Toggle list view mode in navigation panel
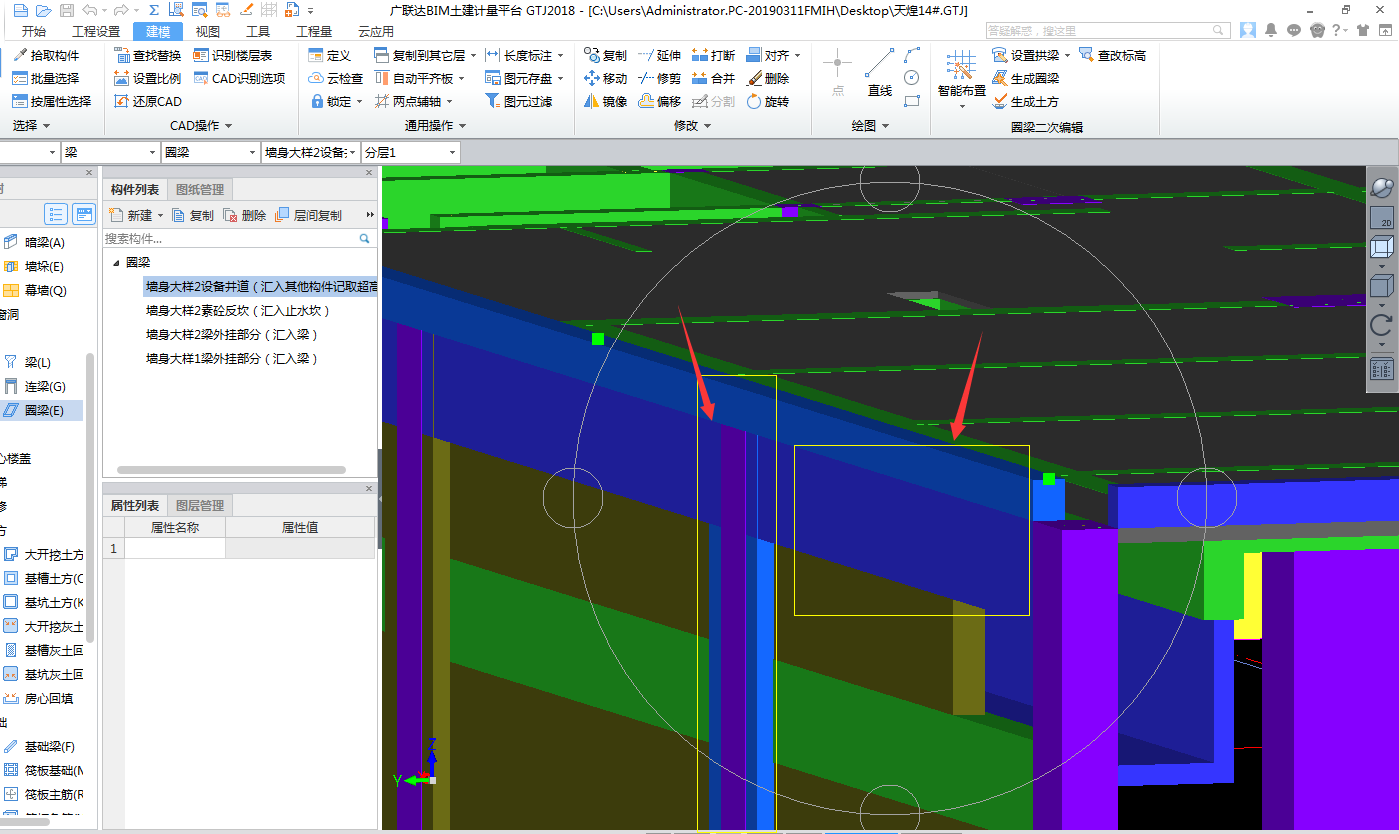 [56, 214]
